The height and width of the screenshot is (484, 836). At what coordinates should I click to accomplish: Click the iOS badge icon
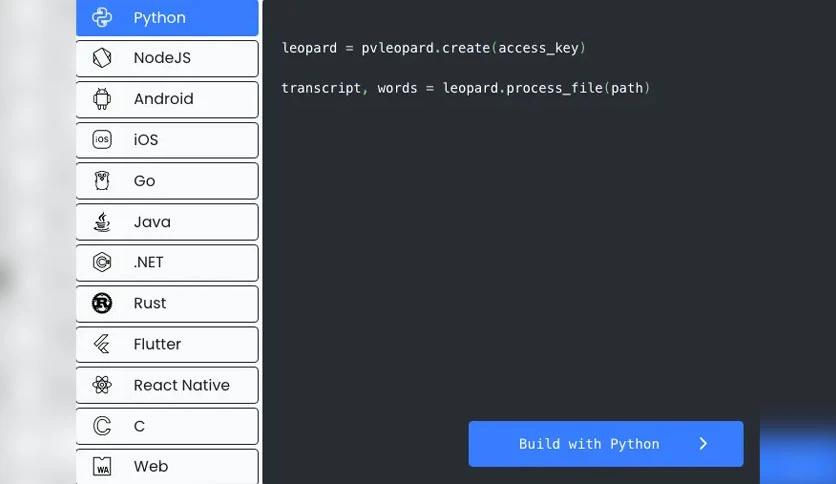[x=102, y=140]
